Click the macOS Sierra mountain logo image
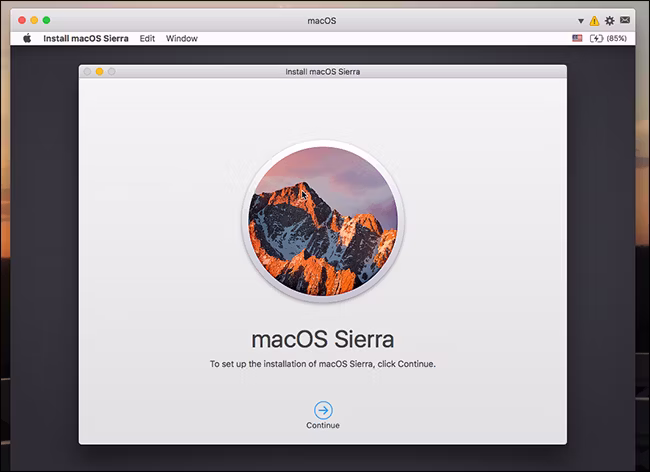This screenshot has width=650, height=472. click(323, 221)
